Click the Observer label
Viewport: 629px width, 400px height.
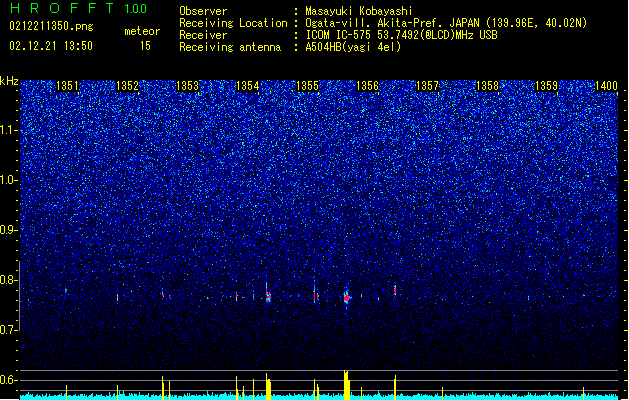click(203, 11)
